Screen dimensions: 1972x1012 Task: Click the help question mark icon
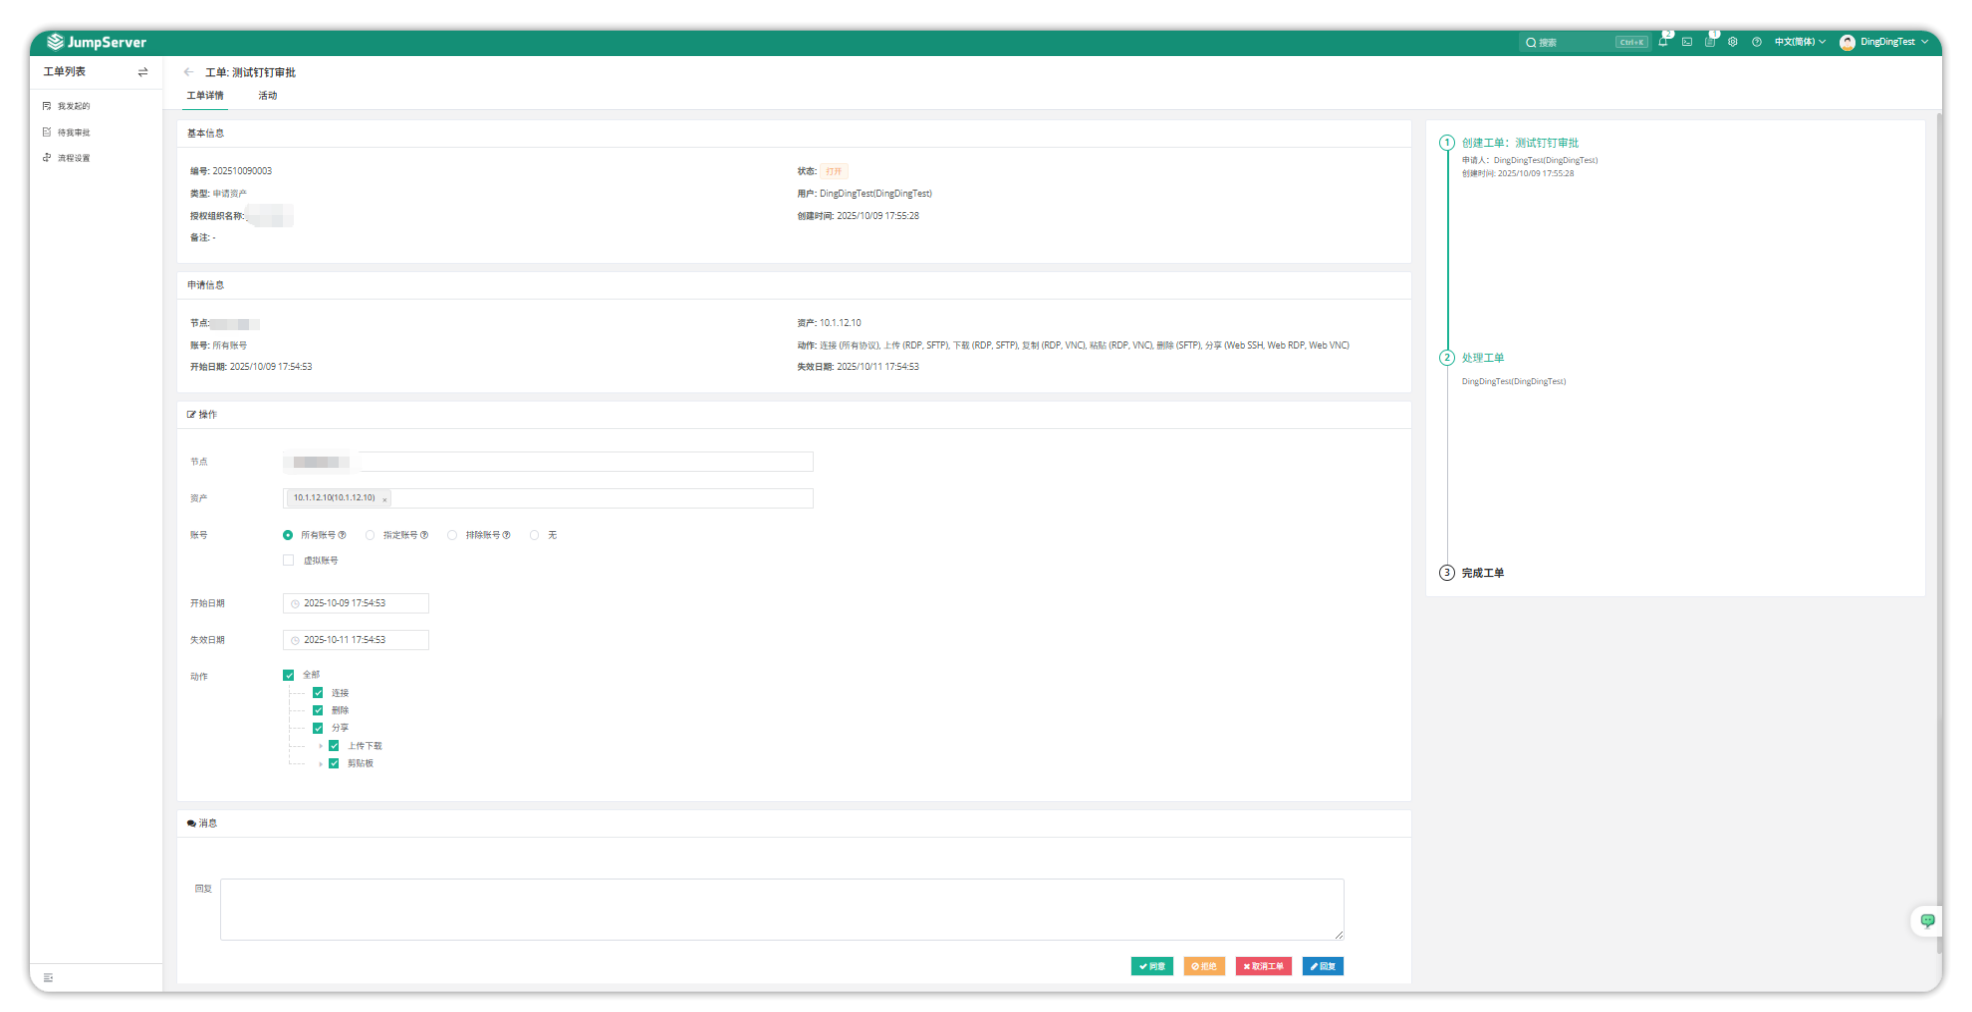(x=1757, y=42)
